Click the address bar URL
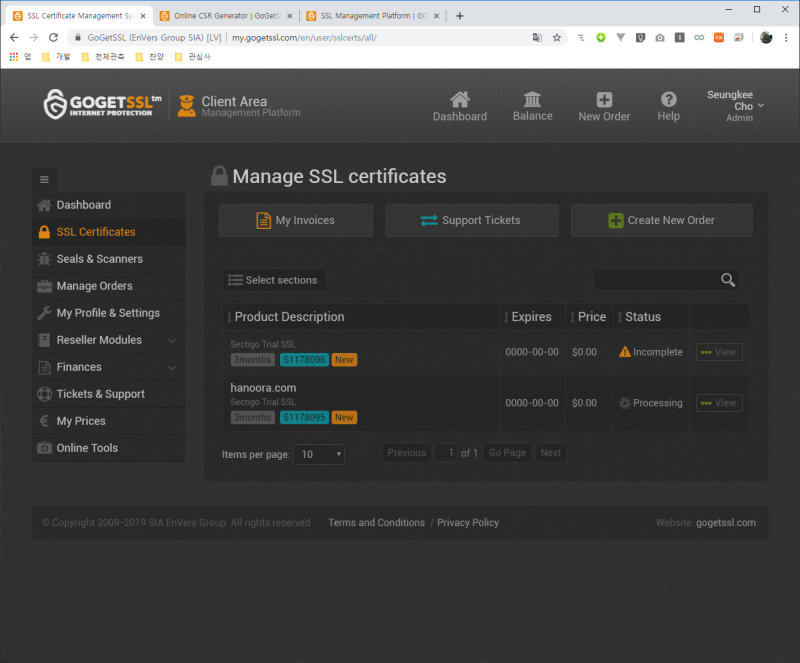The height and width of the screenshot is (663, 800). [x=304, y=37]
